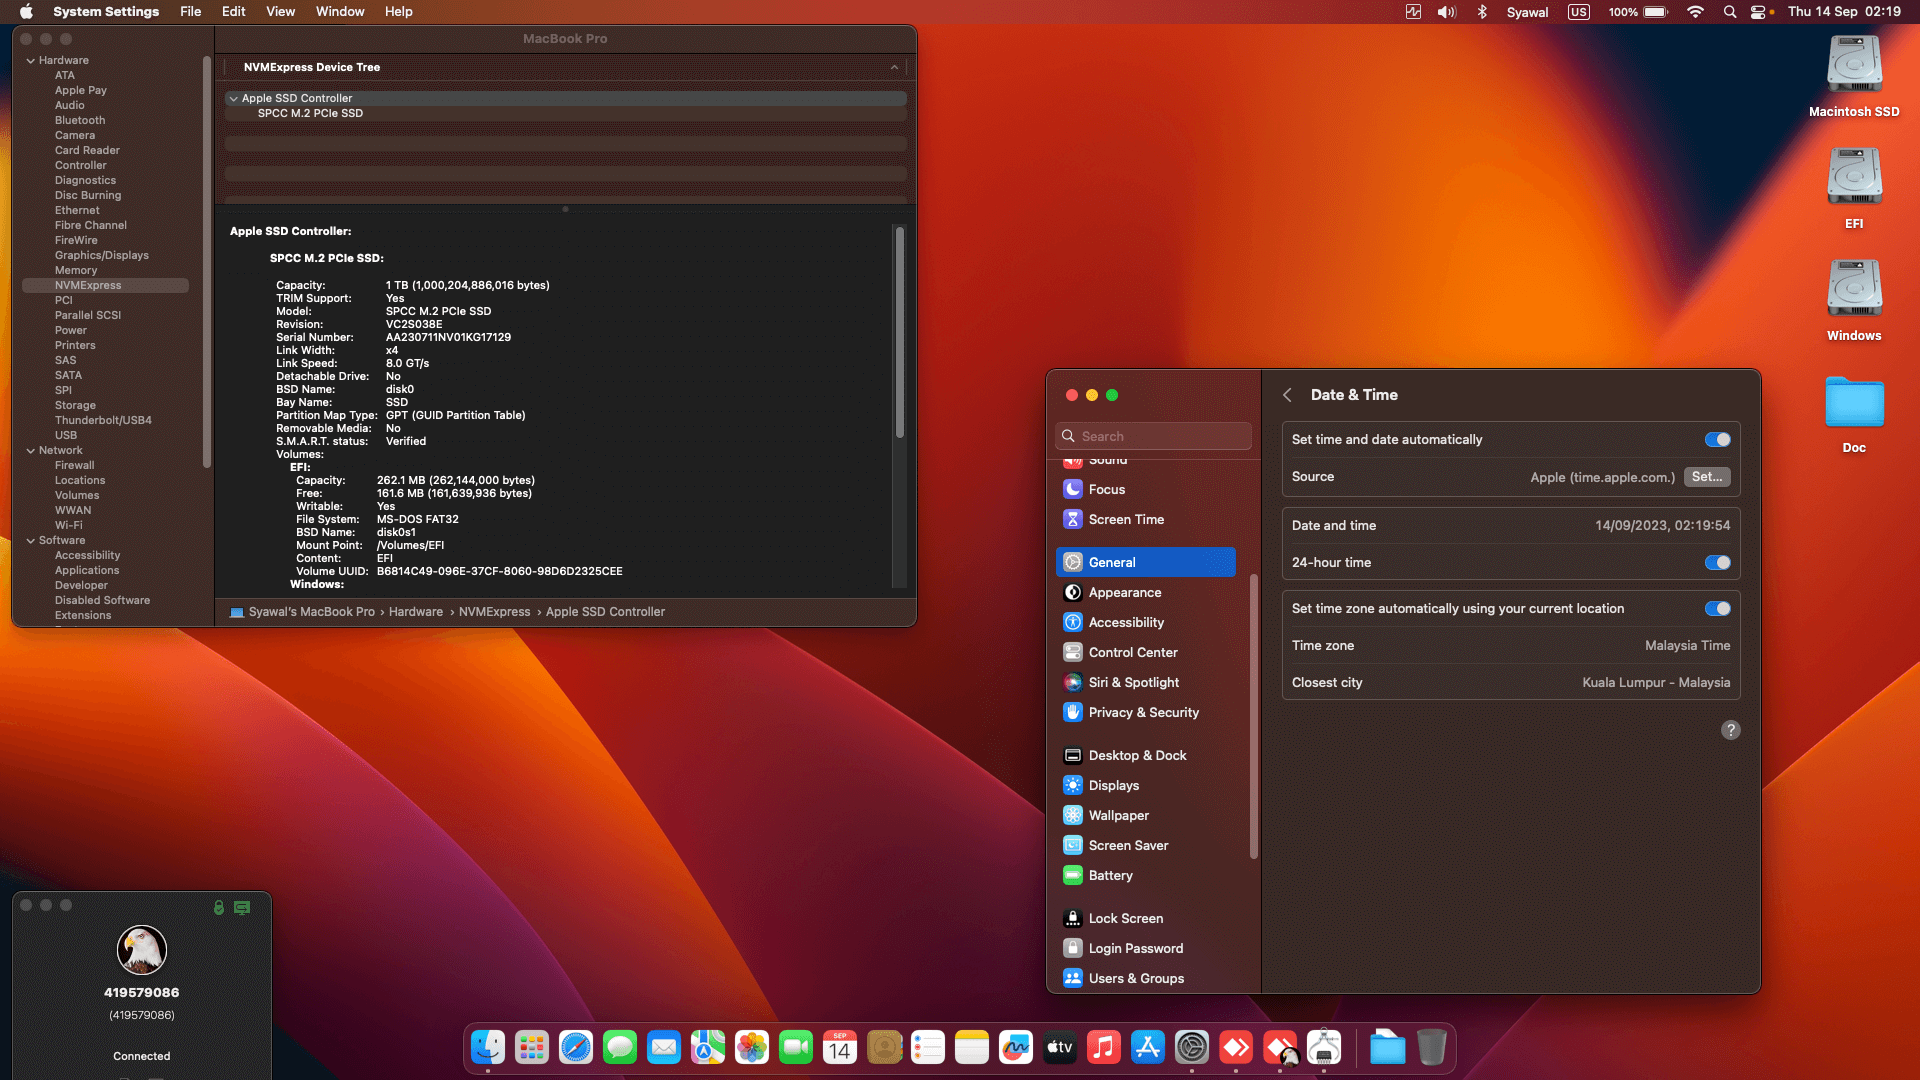This screenshot has width=1920, height=1080.
Task: Open the Help menu
Action: click(x=398, y=11)
